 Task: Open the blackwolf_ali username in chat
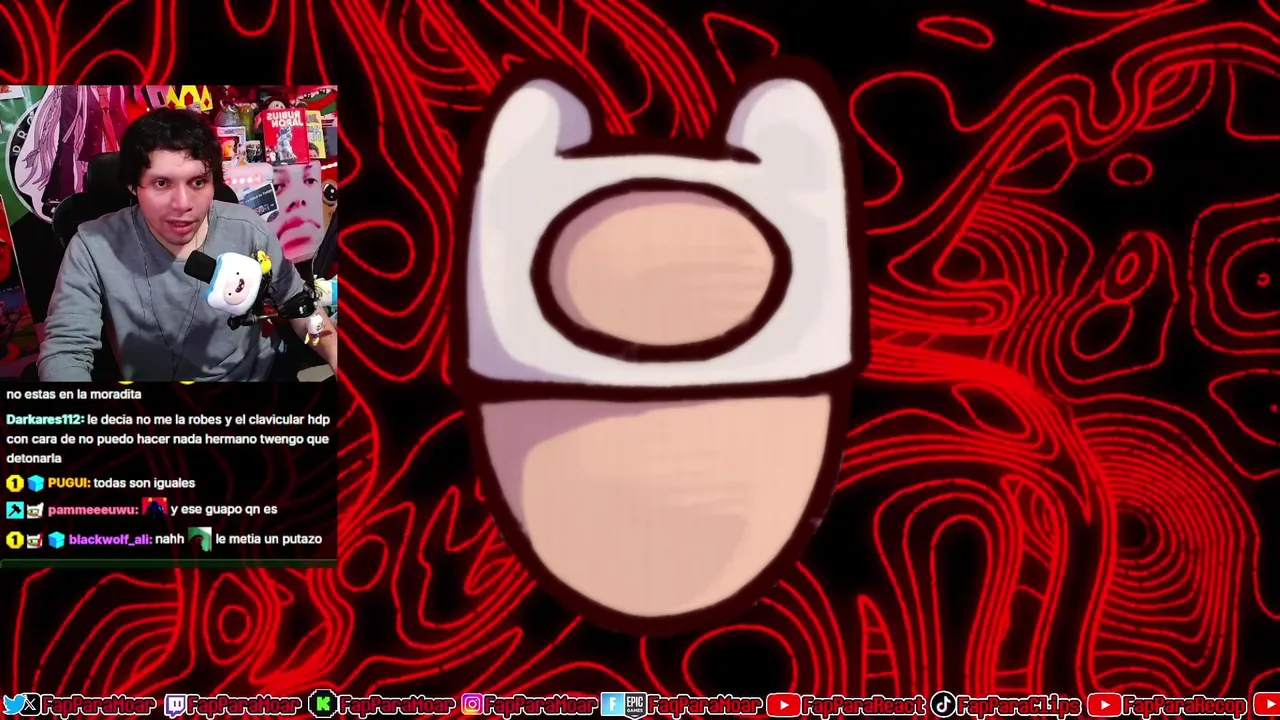(109, 540)
